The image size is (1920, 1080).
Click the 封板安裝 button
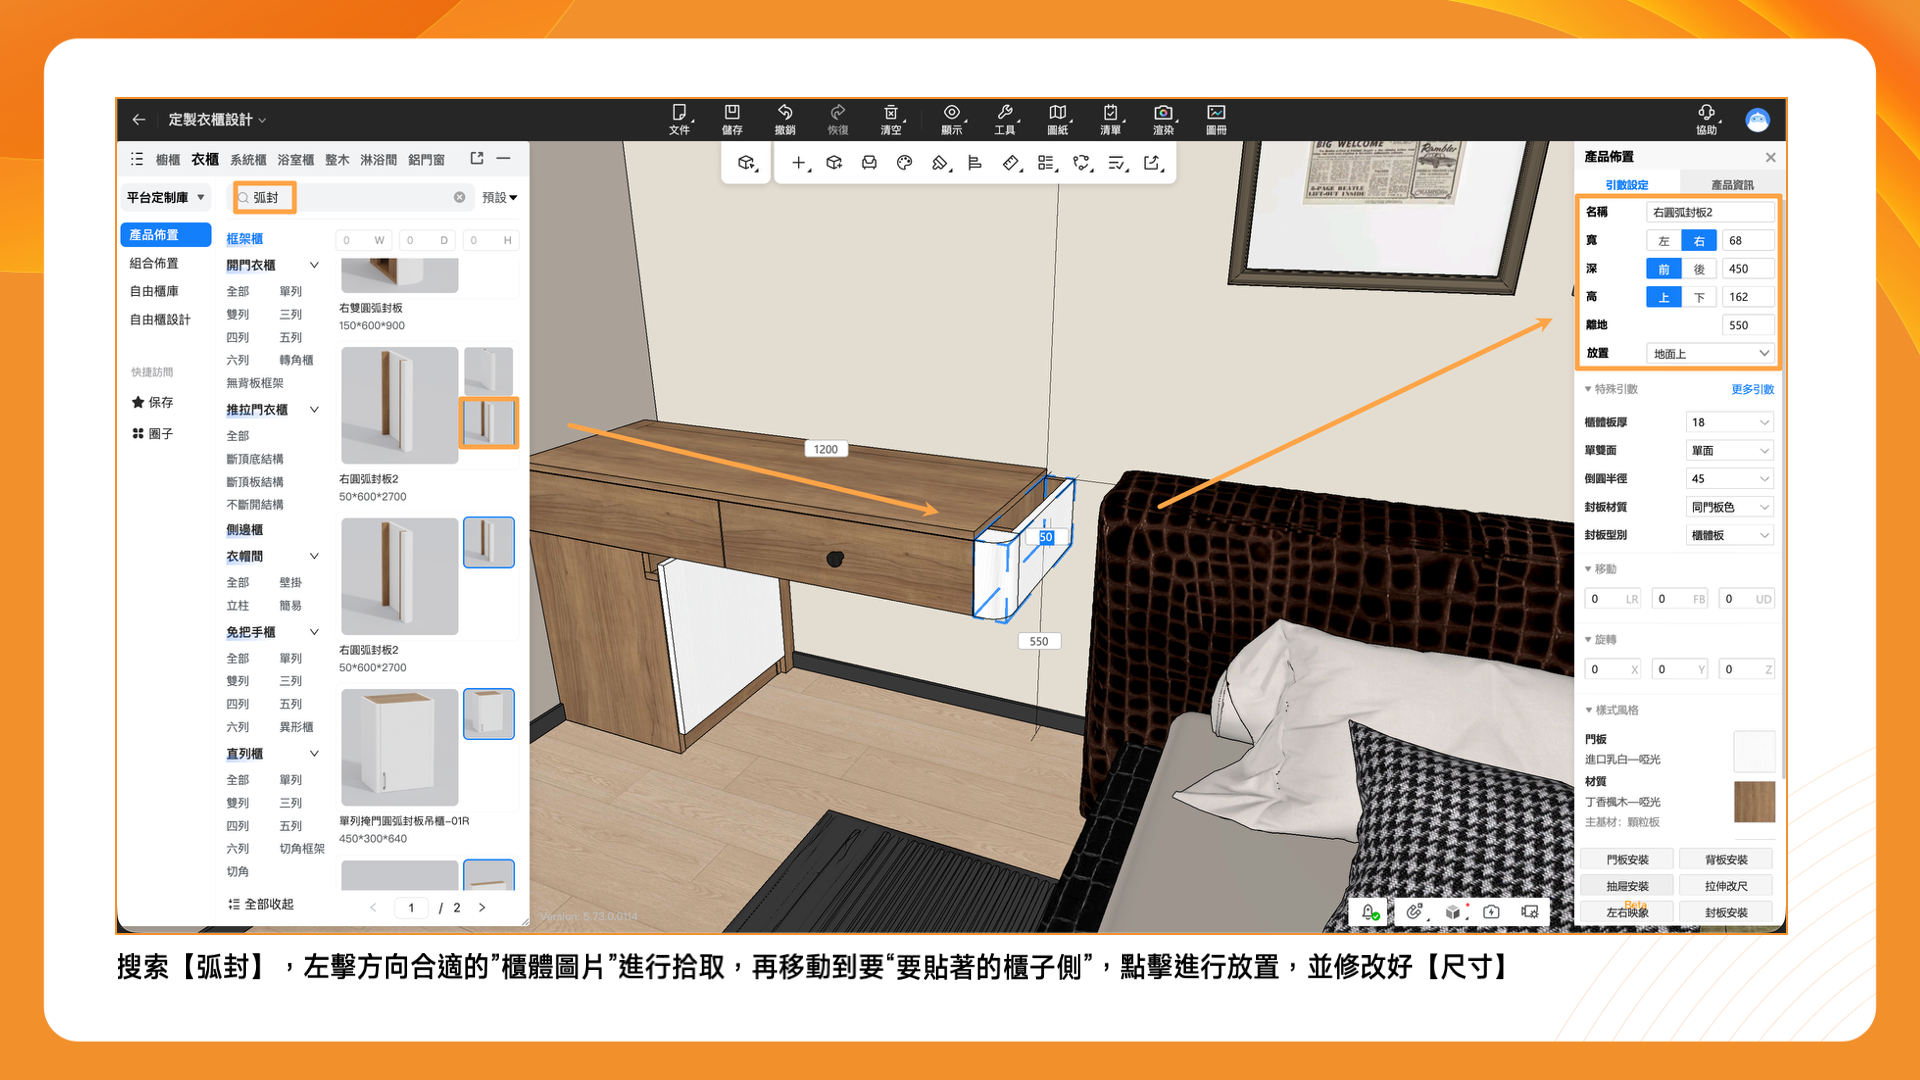(x=1725, y=912)
